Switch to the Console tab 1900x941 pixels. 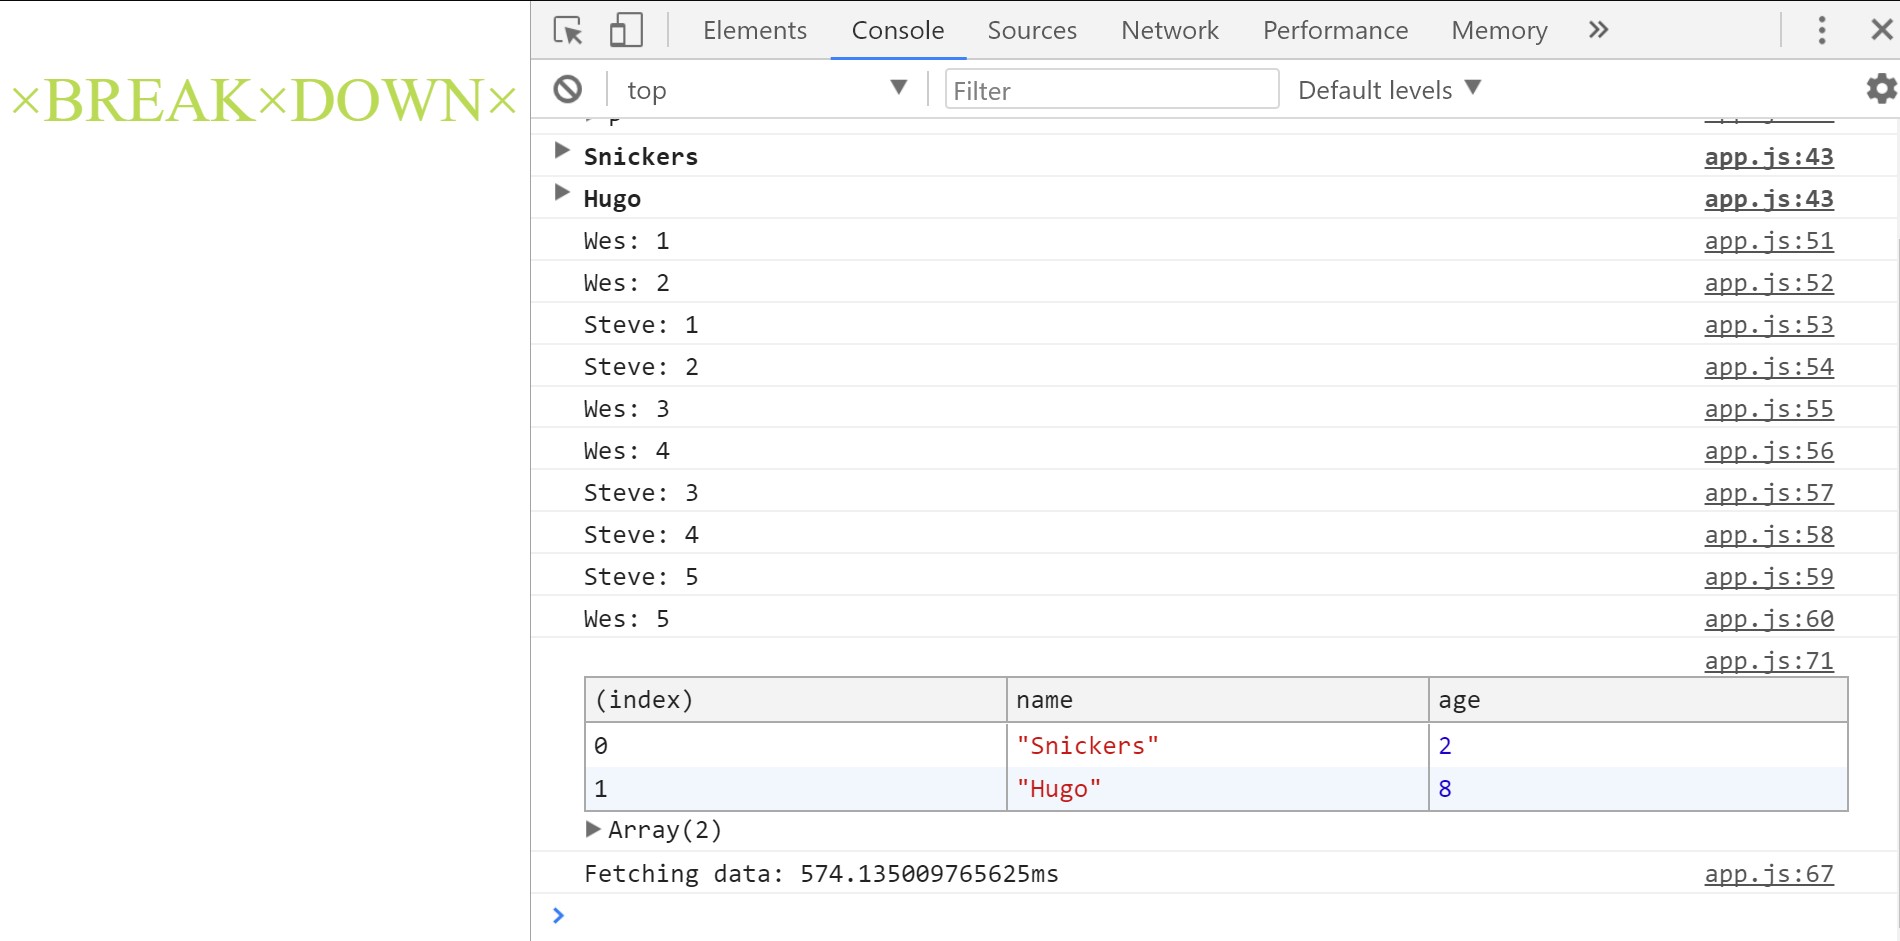click(898, 30)
